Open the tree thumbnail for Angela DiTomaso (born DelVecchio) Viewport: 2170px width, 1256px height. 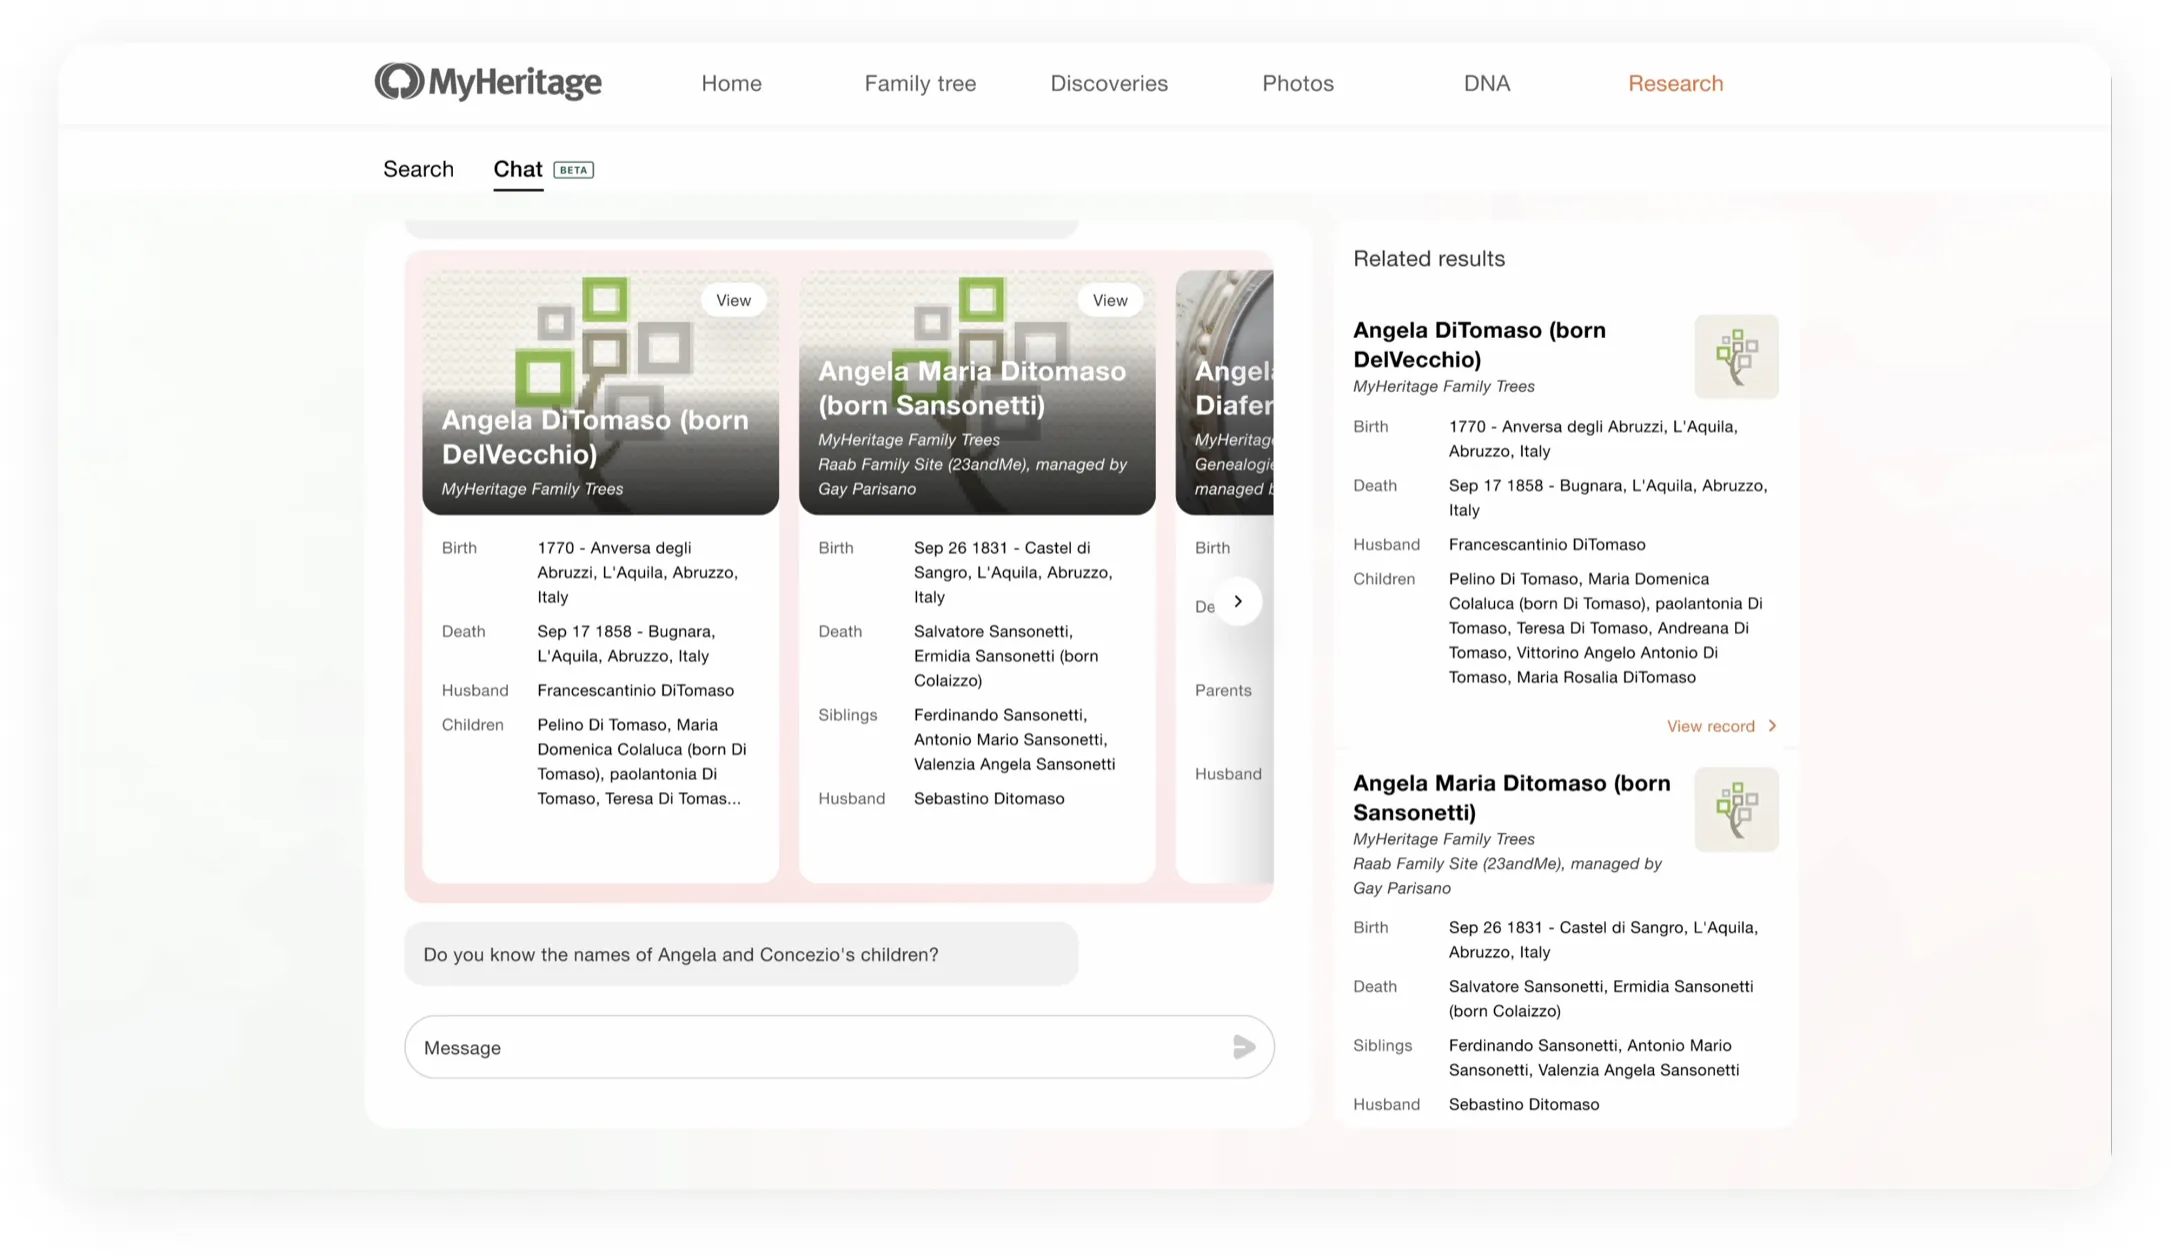pyautogui.click(x=1736, y=357)
